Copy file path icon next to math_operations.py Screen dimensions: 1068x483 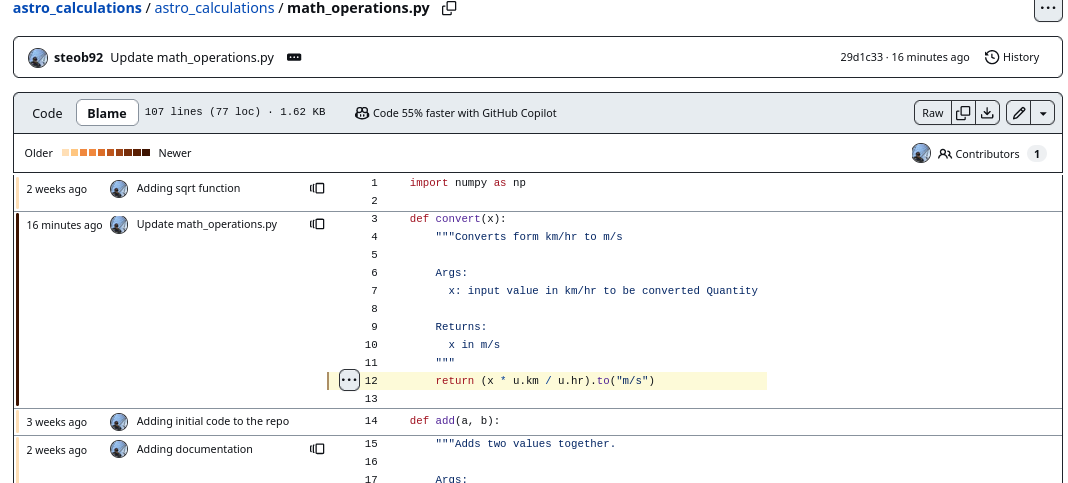(x=449, y=8)
